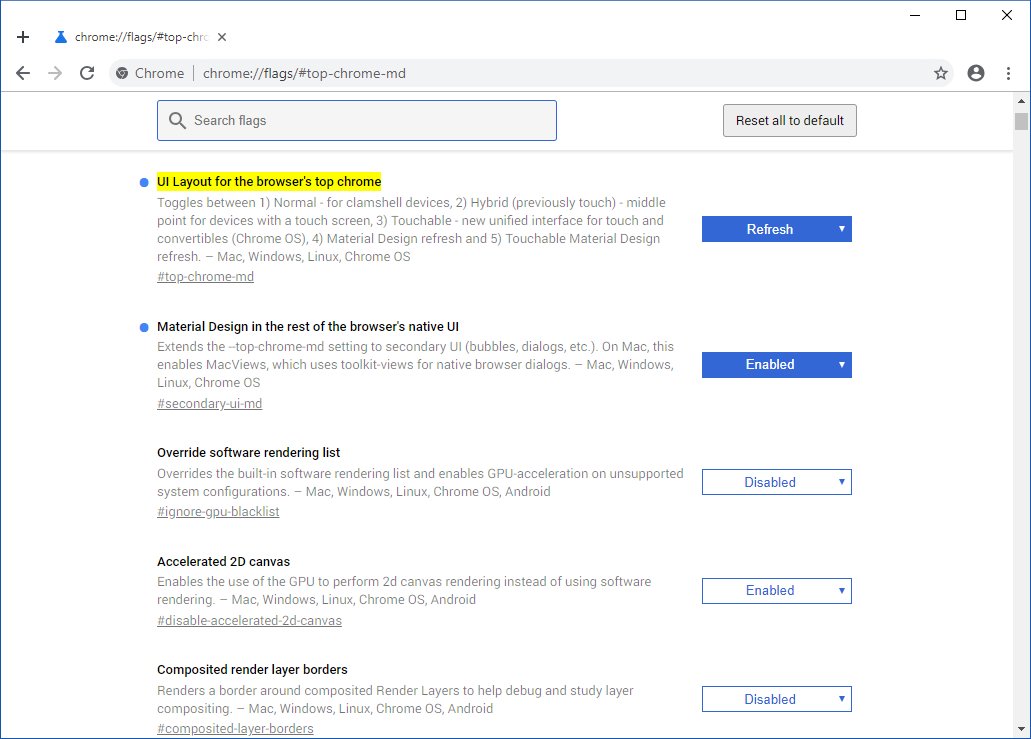
Task: Follow the #top-chrome-md anchor link
Action: (205, 277)
